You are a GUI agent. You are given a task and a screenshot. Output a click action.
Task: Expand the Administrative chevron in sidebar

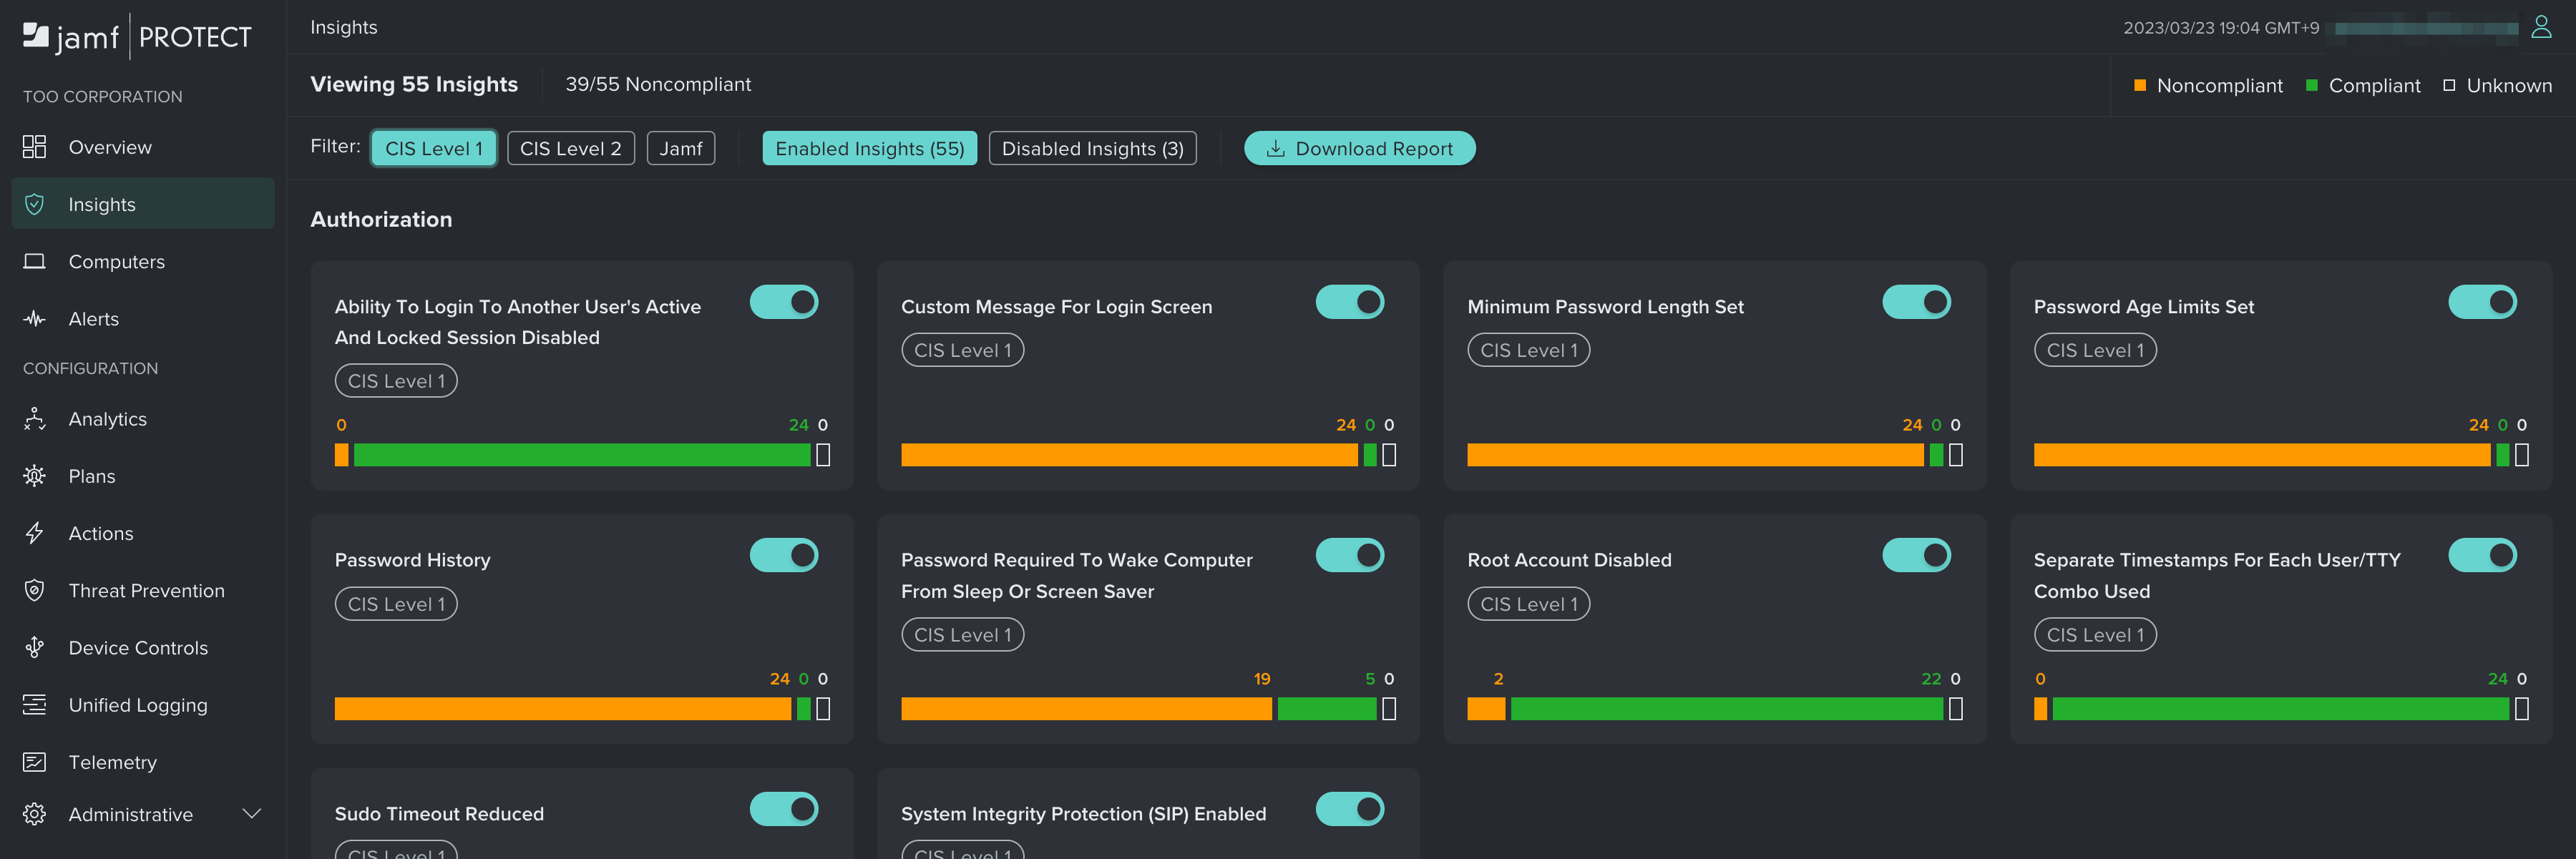tap(252, 814)
